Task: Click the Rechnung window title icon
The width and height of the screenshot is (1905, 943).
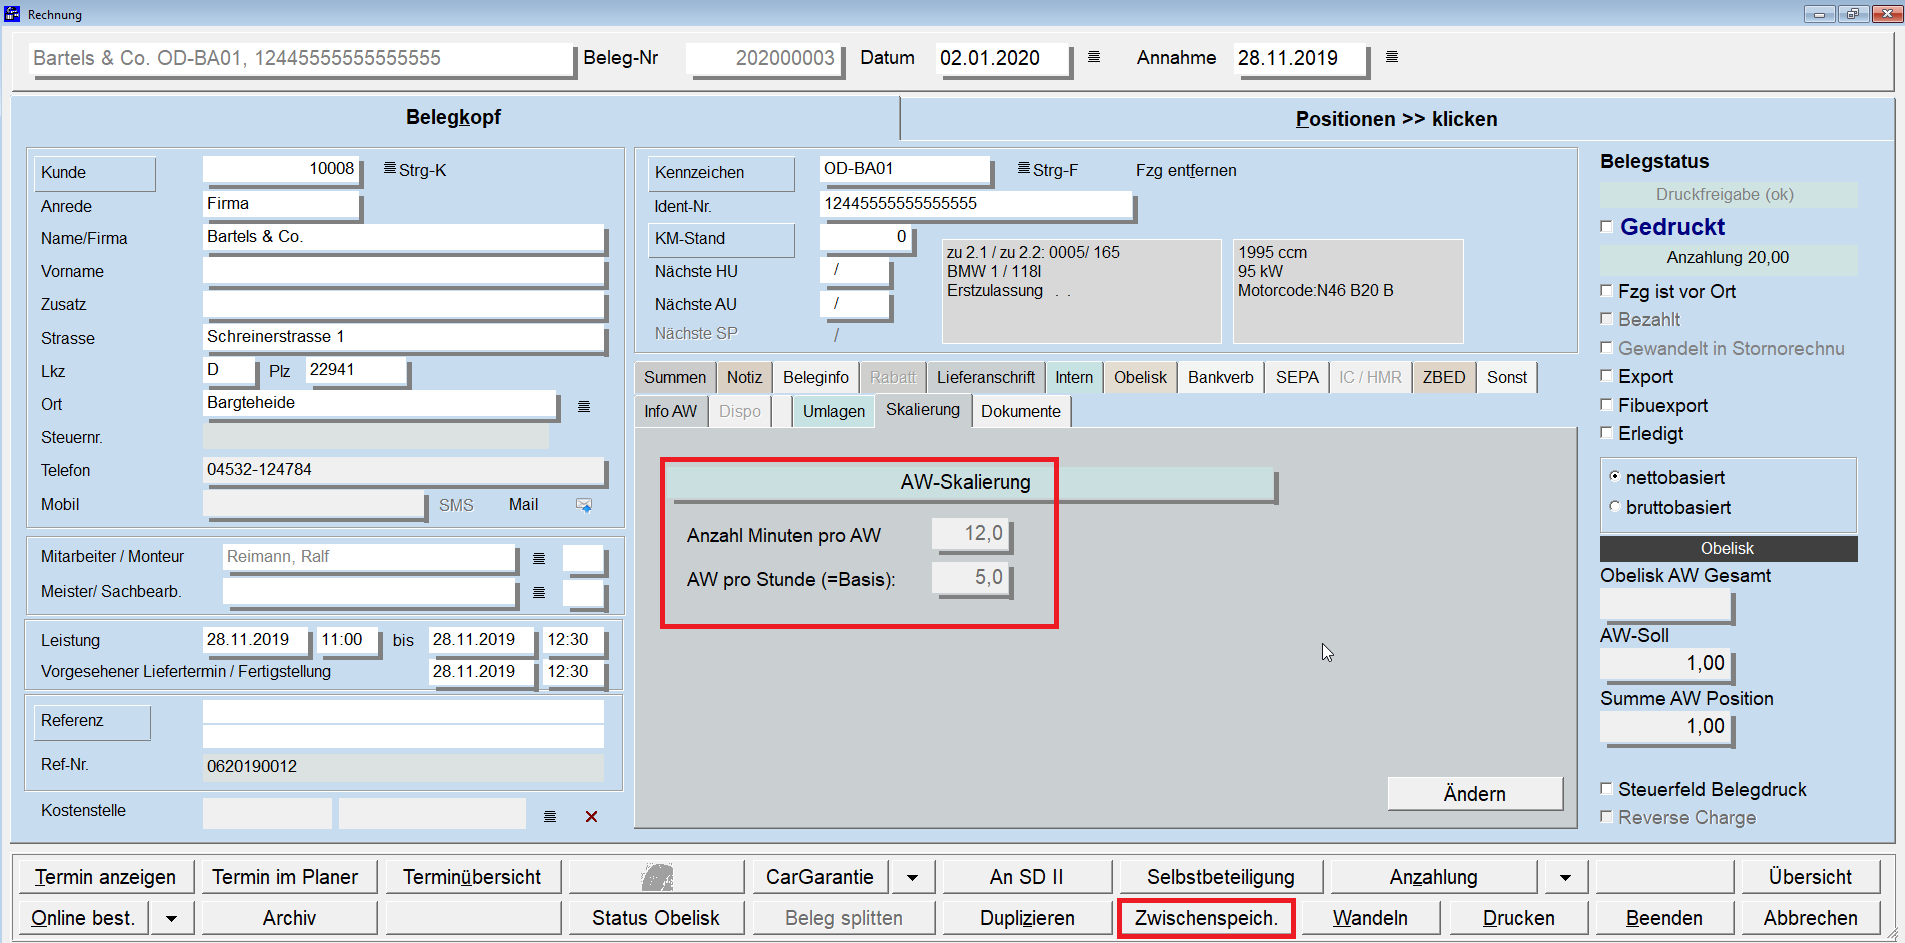Action: pyautogui.click(x=12, y=14)
